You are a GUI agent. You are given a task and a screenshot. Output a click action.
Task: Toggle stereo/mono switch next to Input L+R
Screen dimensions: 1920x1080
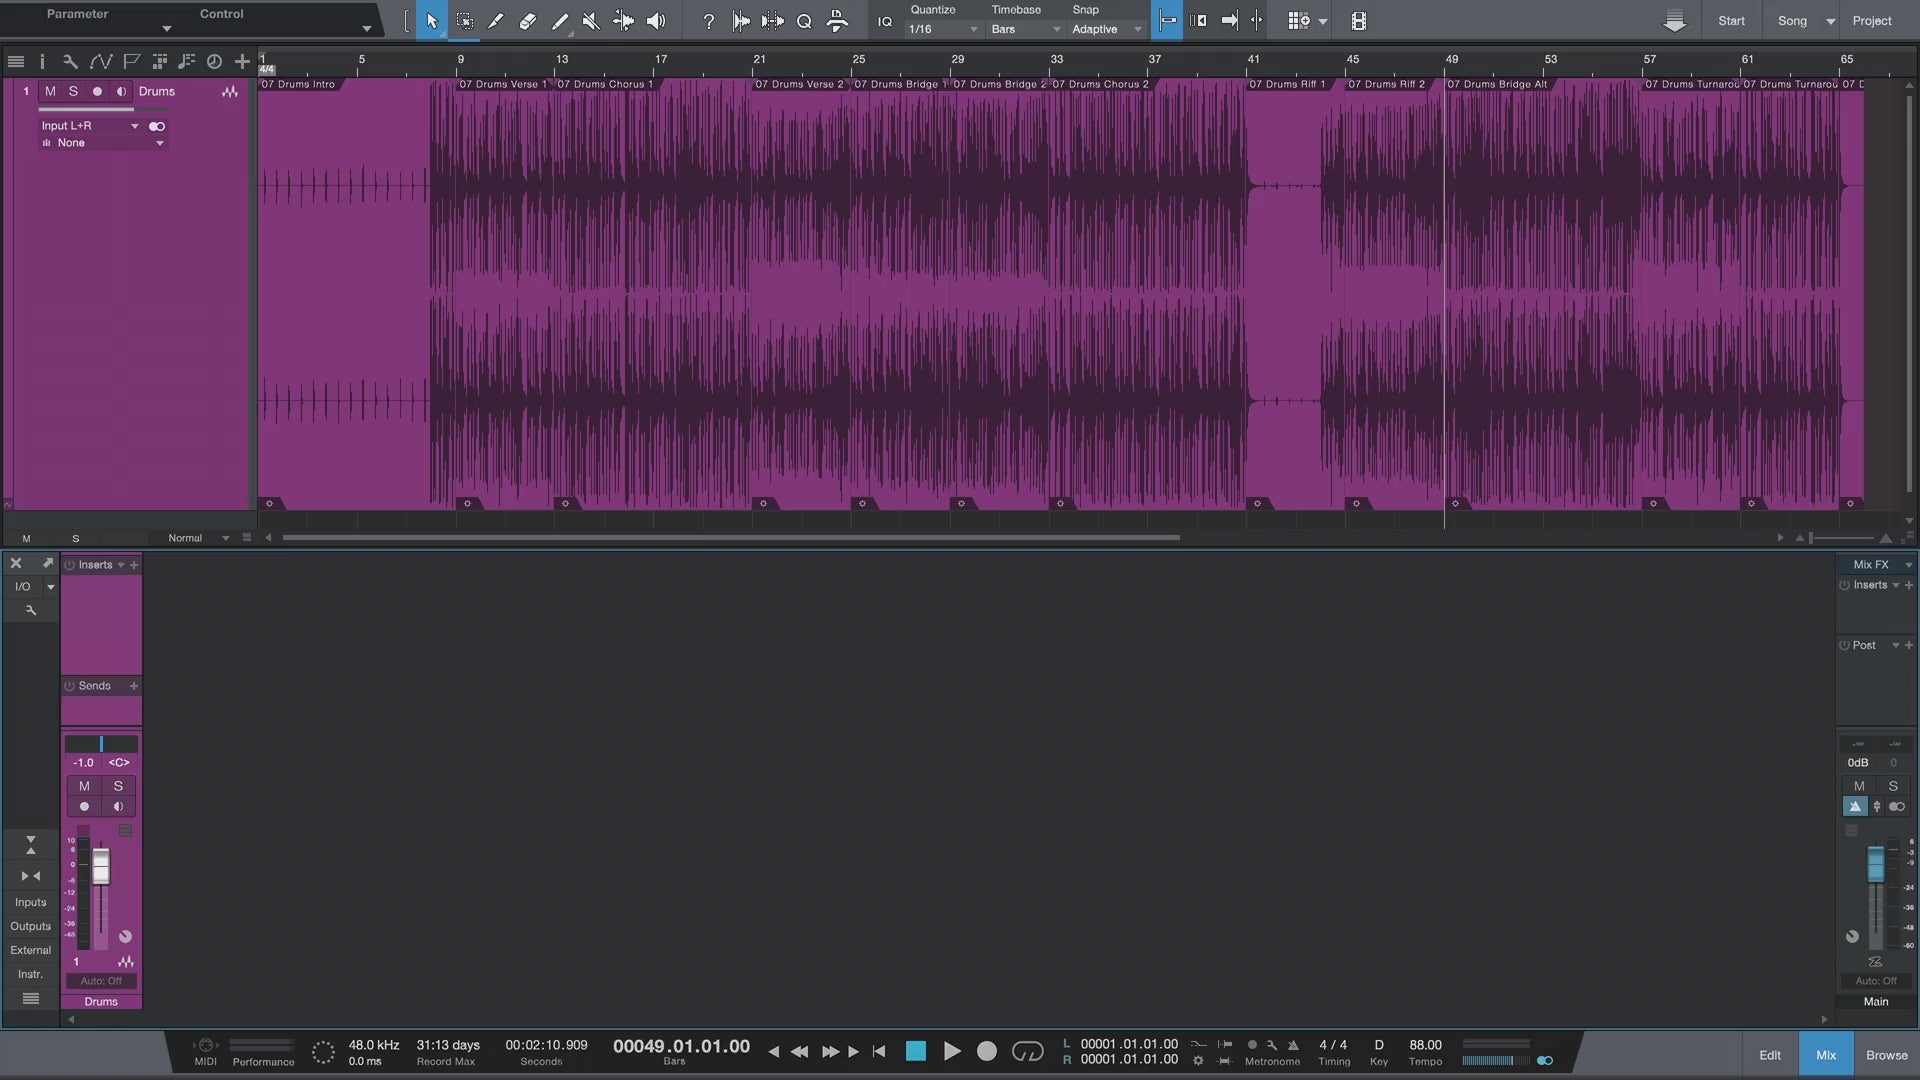click(157, 126)
